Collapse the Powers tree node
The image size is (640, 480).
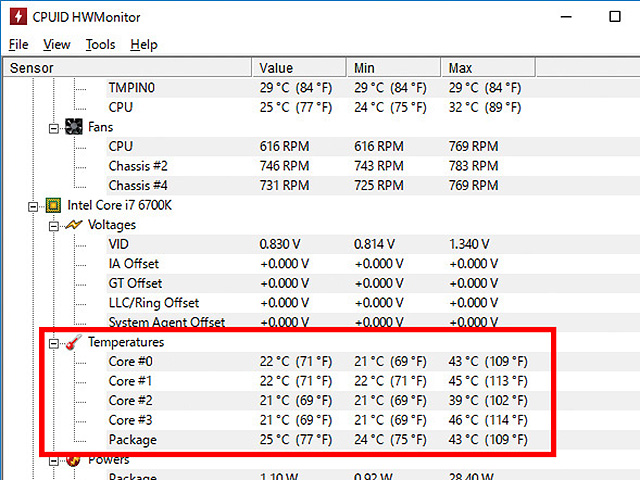53,462
